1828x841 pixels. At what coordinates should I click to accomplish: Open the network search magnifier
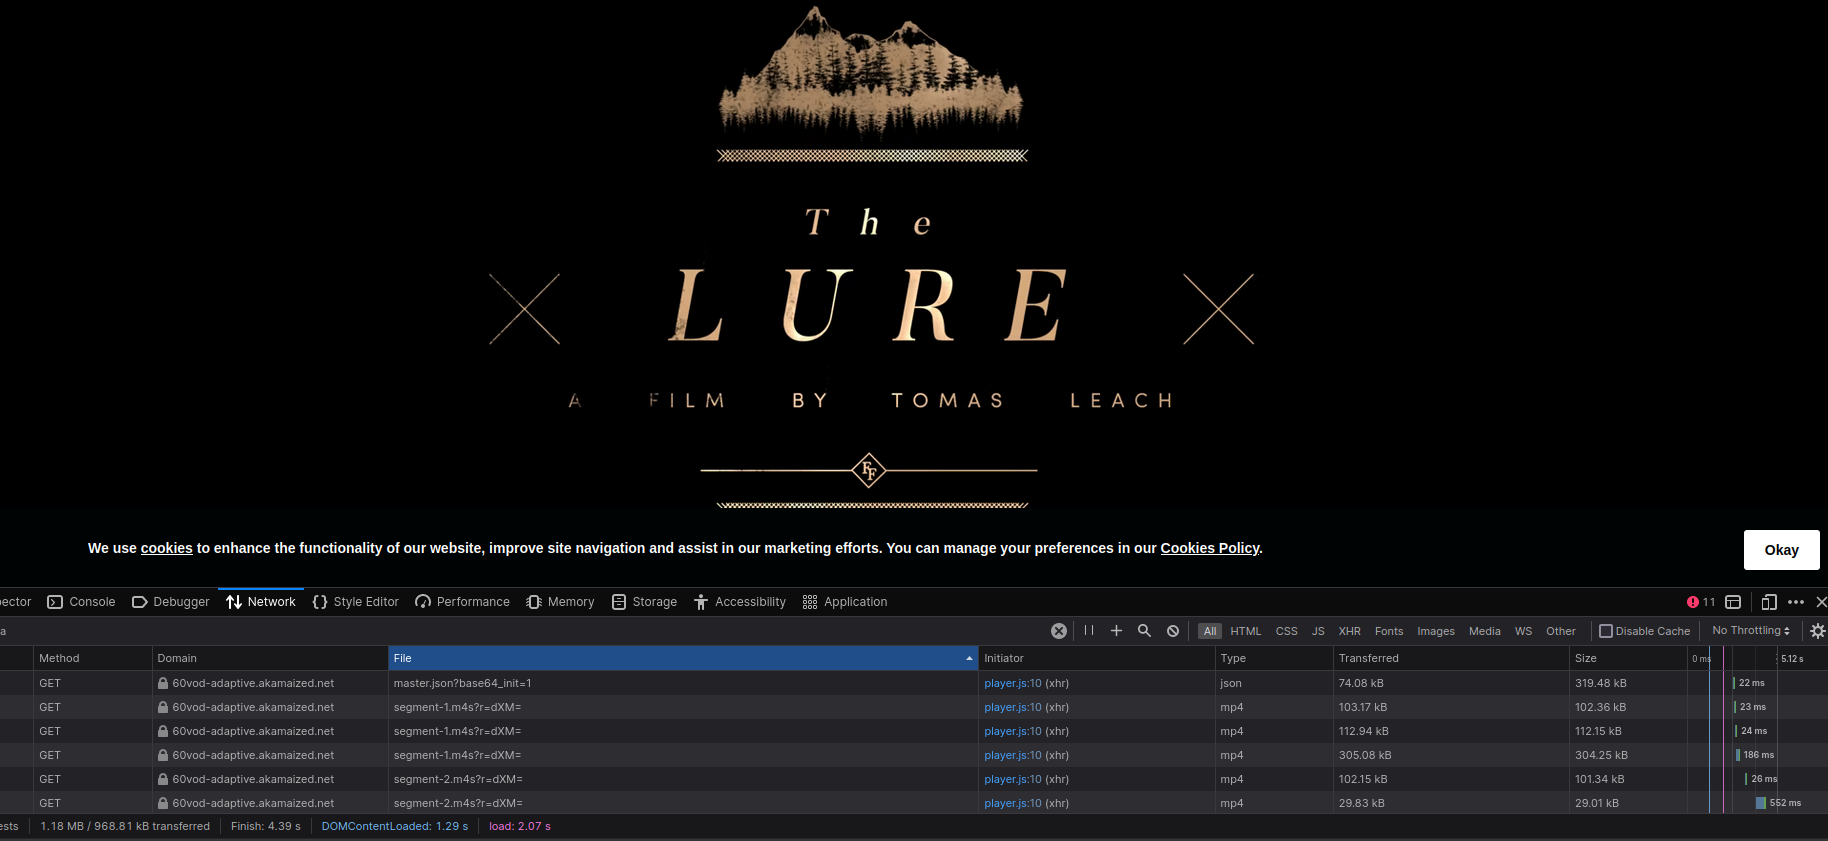(1145, 631)
